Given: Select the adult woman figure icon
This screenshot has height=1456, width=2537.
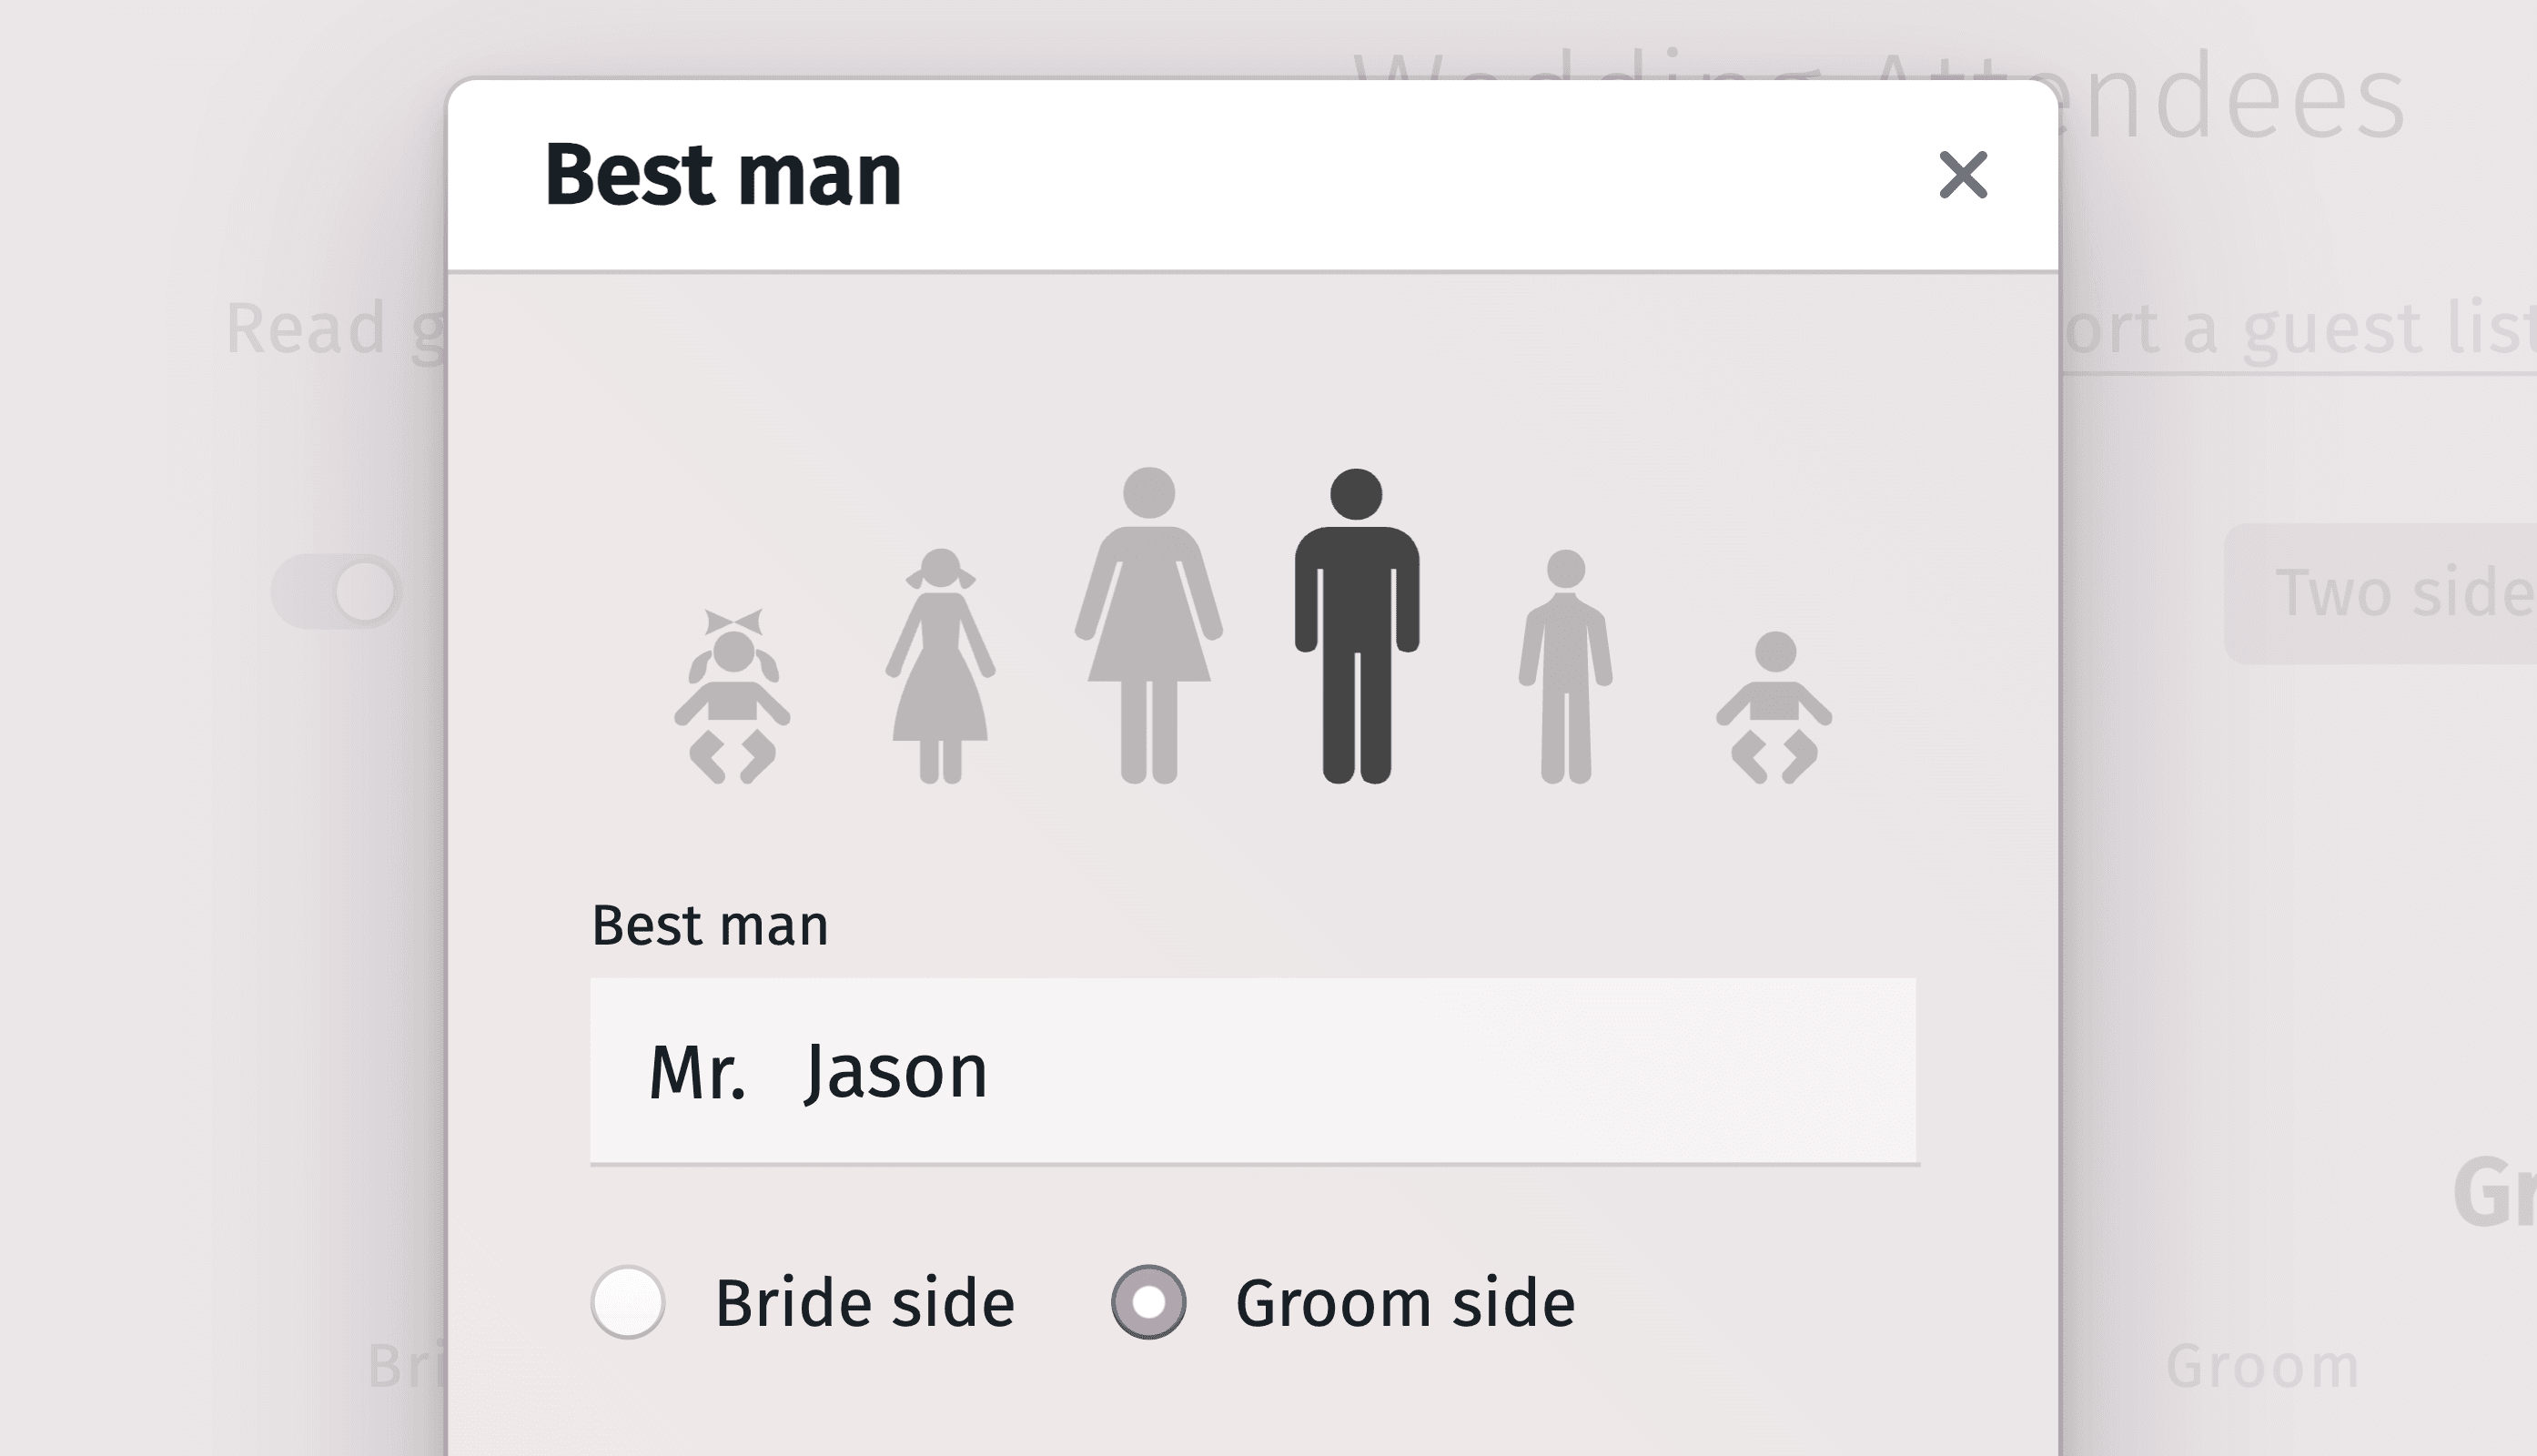Looking at the screenshot, I should point(1148,625).
